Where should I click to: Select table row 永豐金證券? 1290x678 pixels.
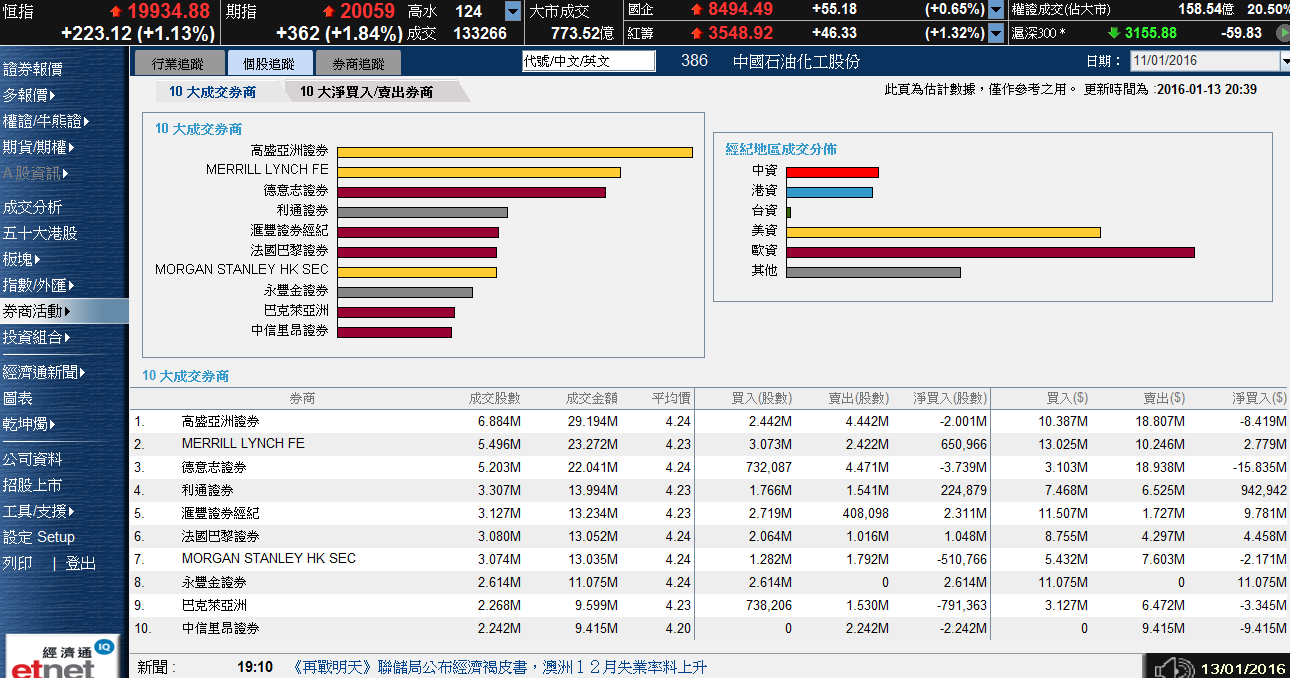pyautogui.click(x=709, y=582)
